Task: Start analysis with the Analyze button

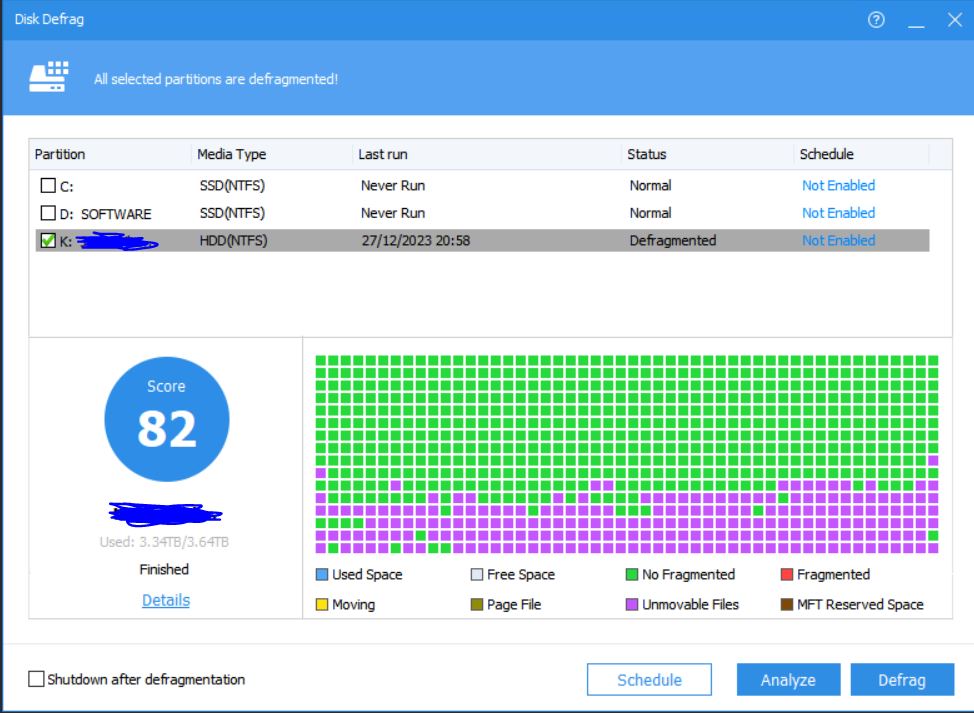Action: 788,679
